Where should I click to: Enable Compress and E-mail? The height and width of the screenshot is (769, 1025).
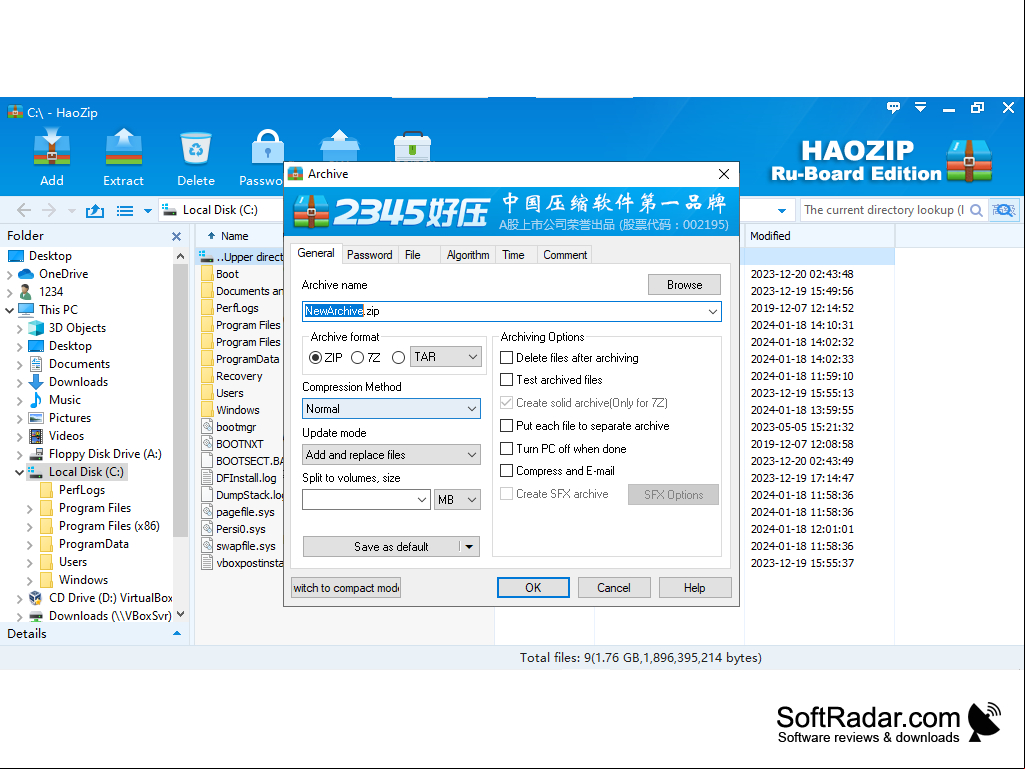coord(506,471)
